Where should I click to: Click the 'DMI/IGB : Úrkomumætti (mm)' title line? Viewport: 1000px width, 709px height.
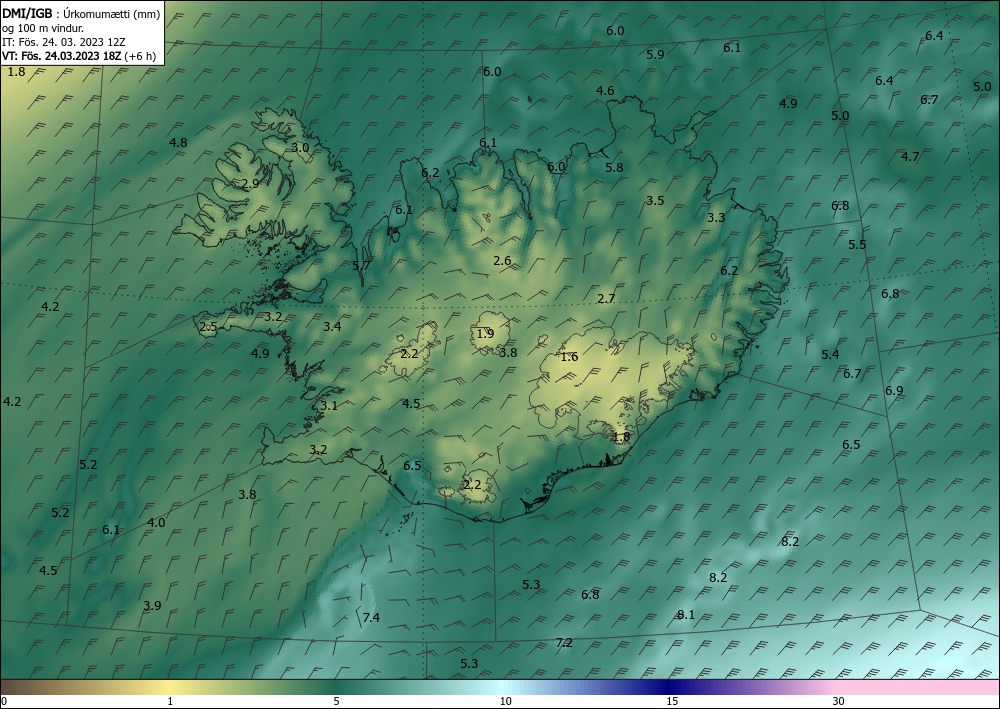81,13
